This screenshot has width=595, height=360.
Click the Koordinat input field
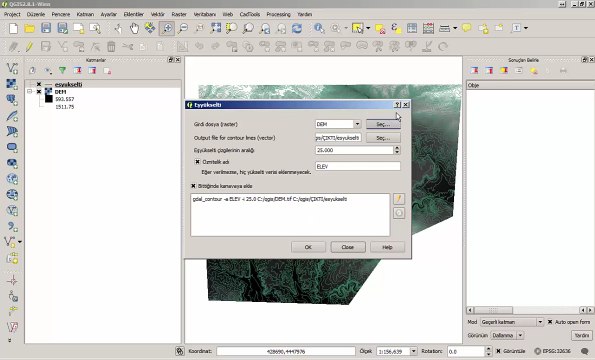286,351
